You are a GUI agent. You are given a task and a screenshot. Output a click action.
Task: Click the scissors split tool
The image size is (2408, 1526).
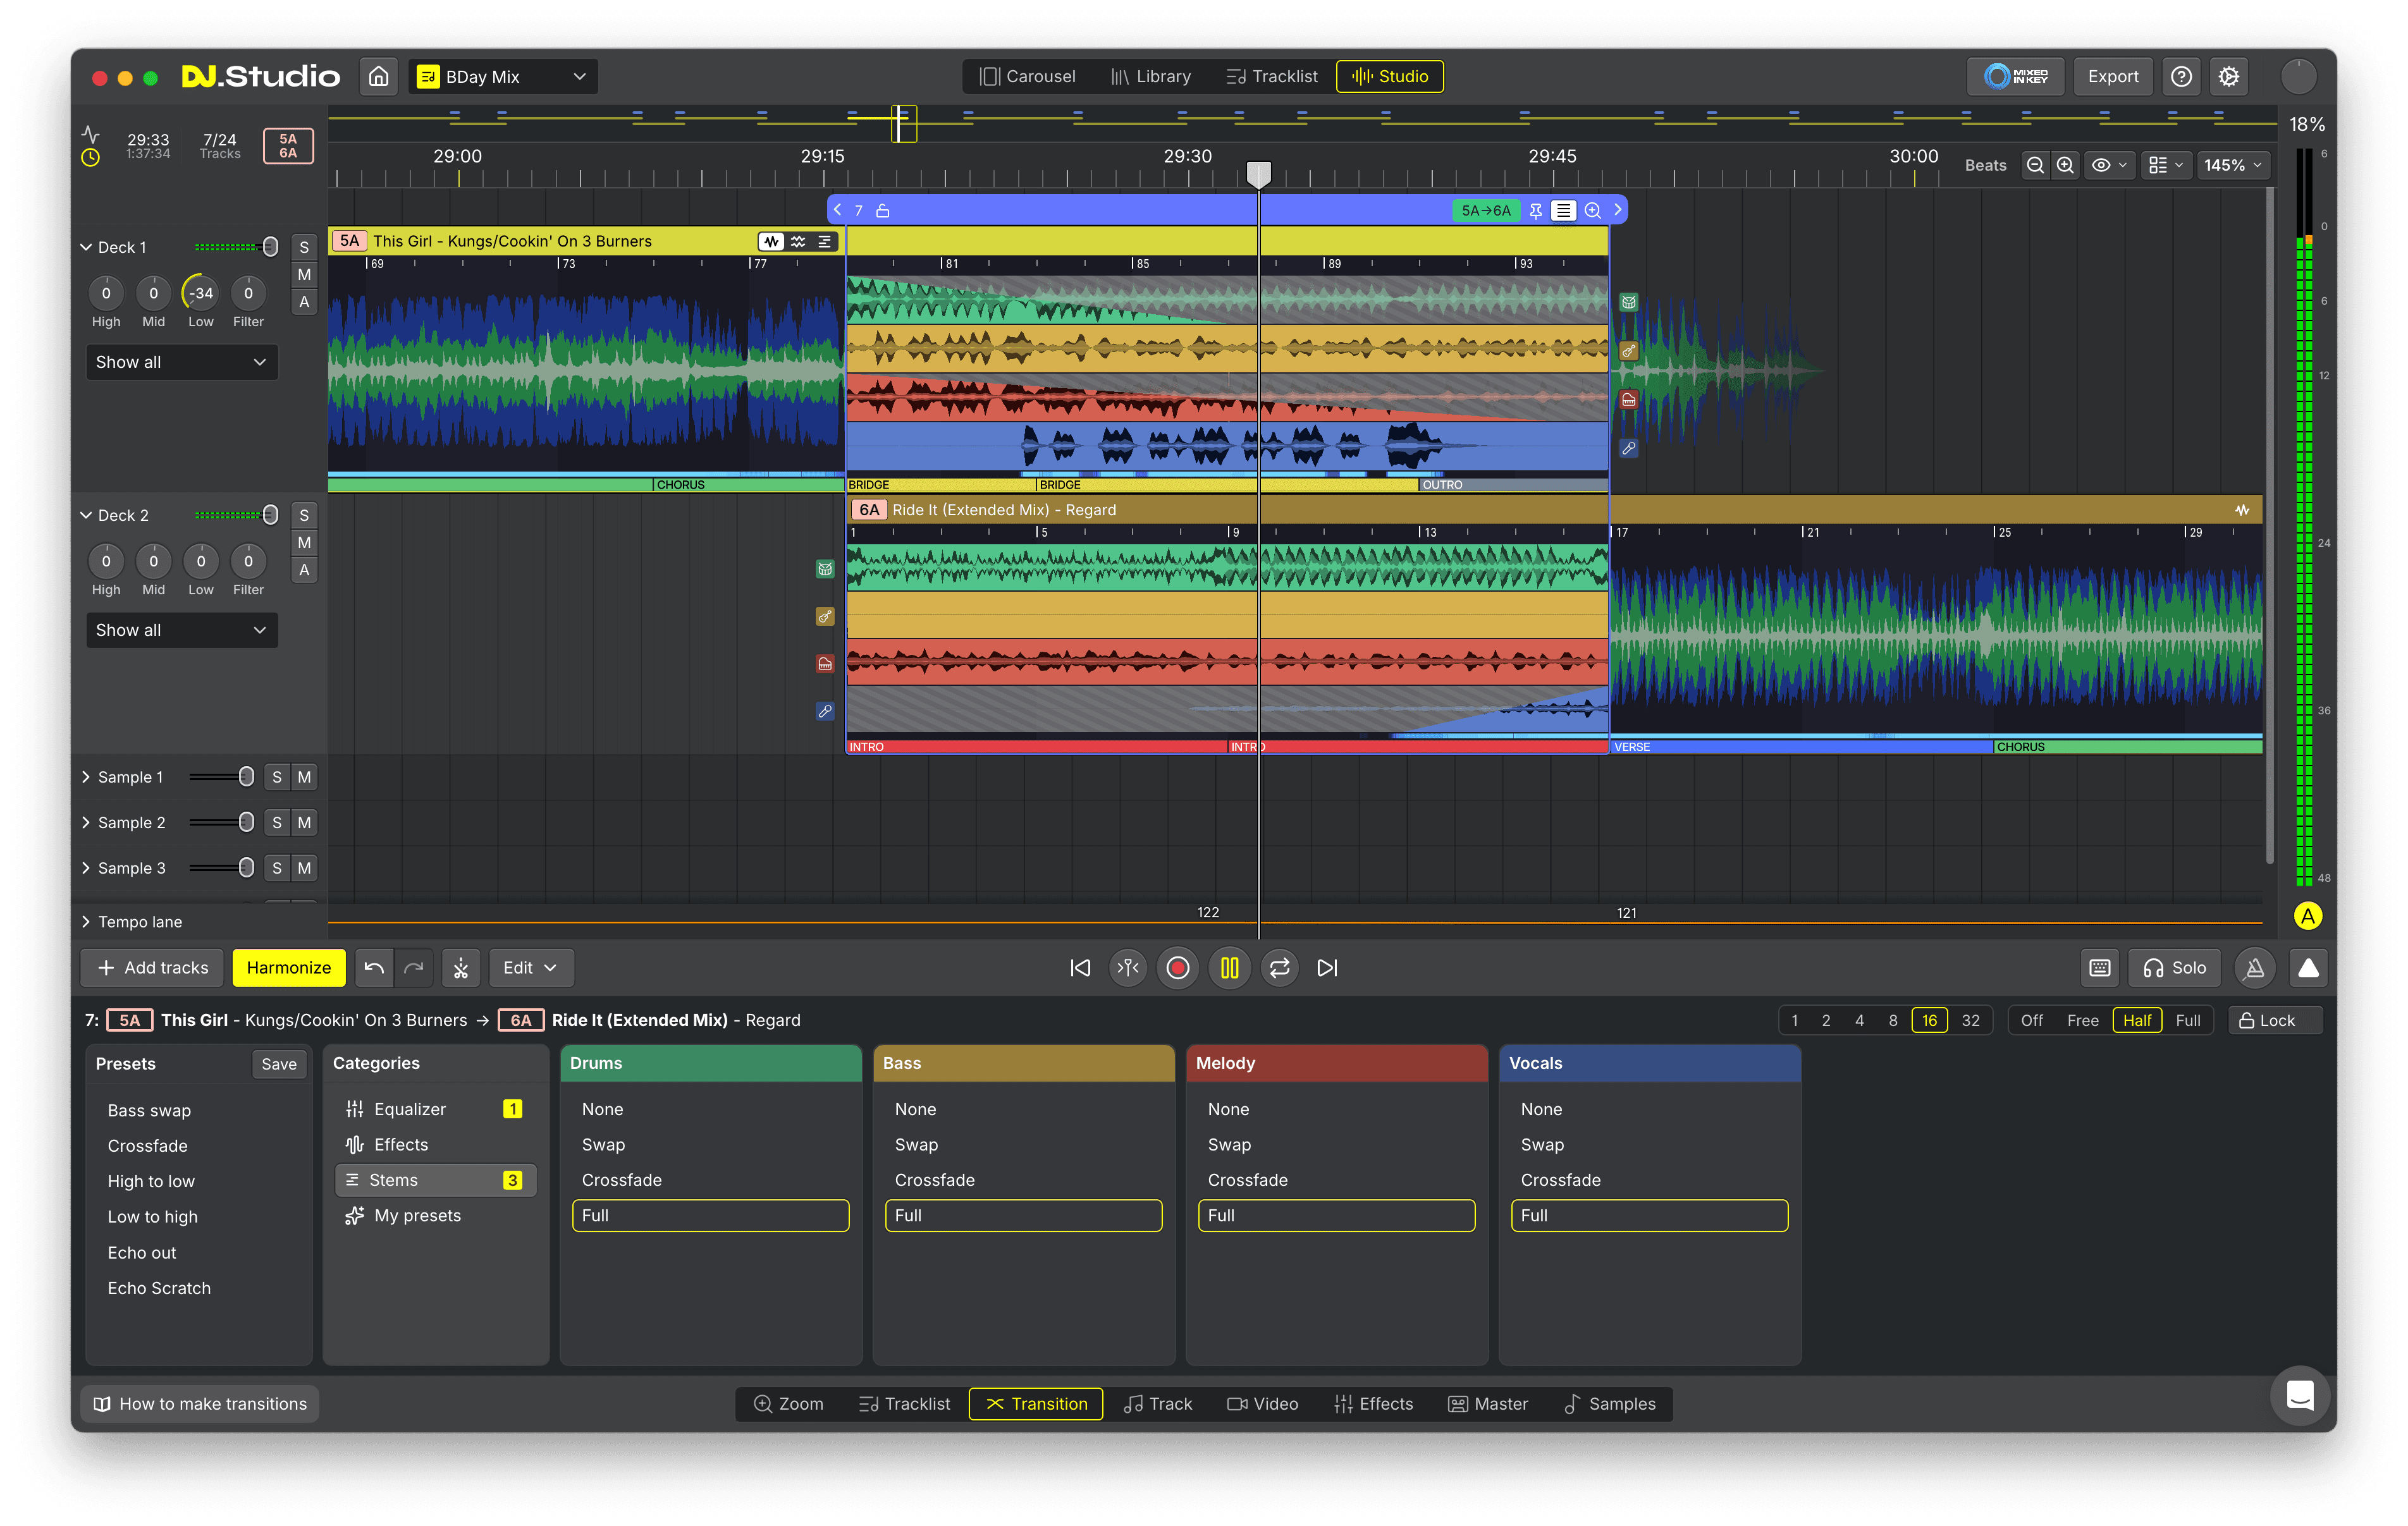(x=461, y=968)
